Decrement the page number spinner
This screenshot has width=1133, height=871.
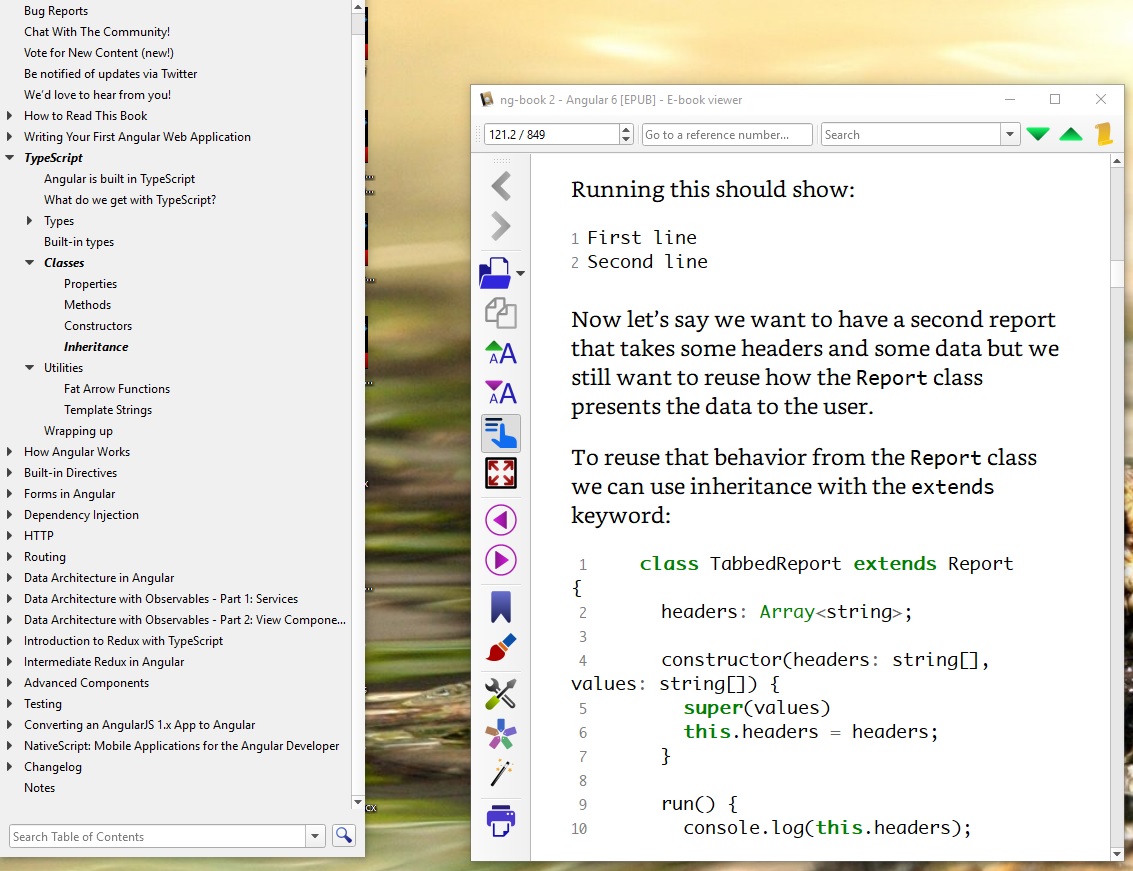click(626, 140)
